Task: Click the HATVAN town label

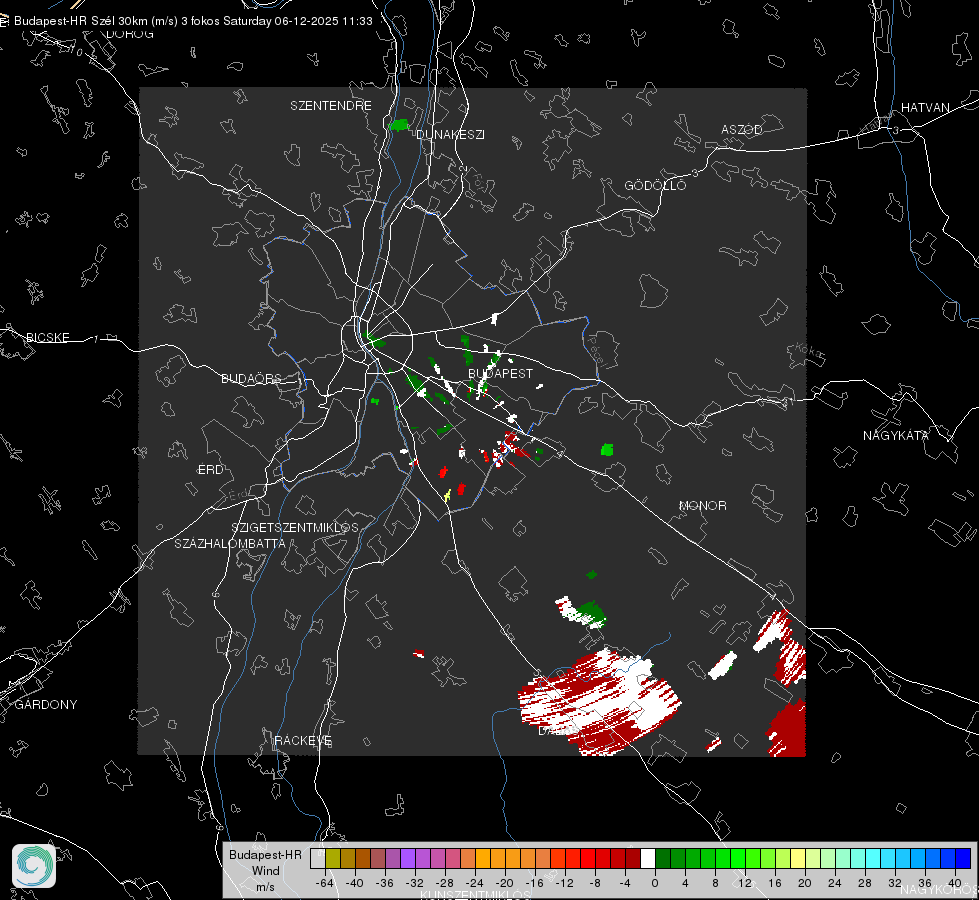Action: [x=925, y=107]
